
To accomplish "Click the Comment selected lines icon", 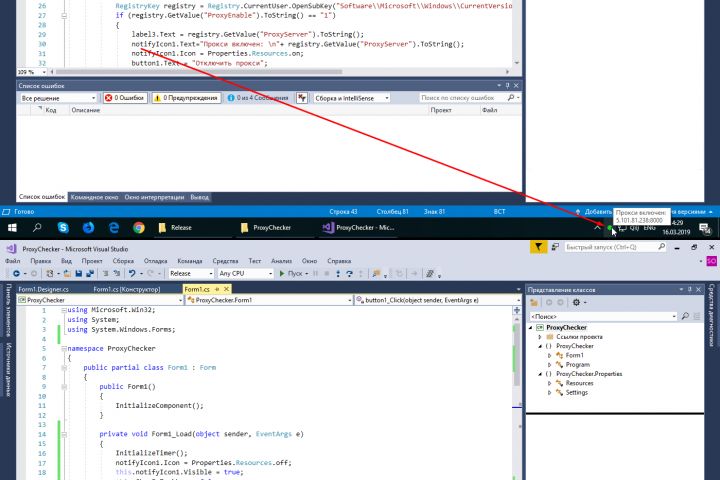I will [105, 273].
